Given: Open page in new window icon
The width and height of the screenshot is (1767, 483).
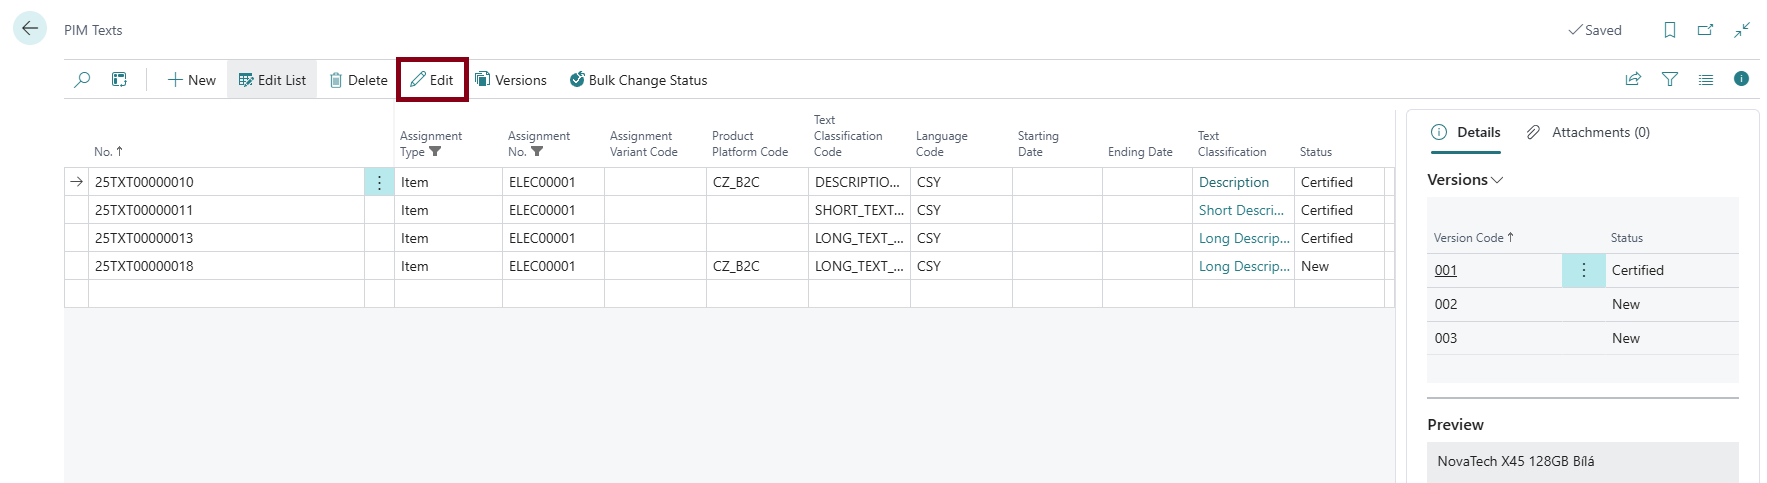Looking at the screenshot, I should [x=1705, y=30].
